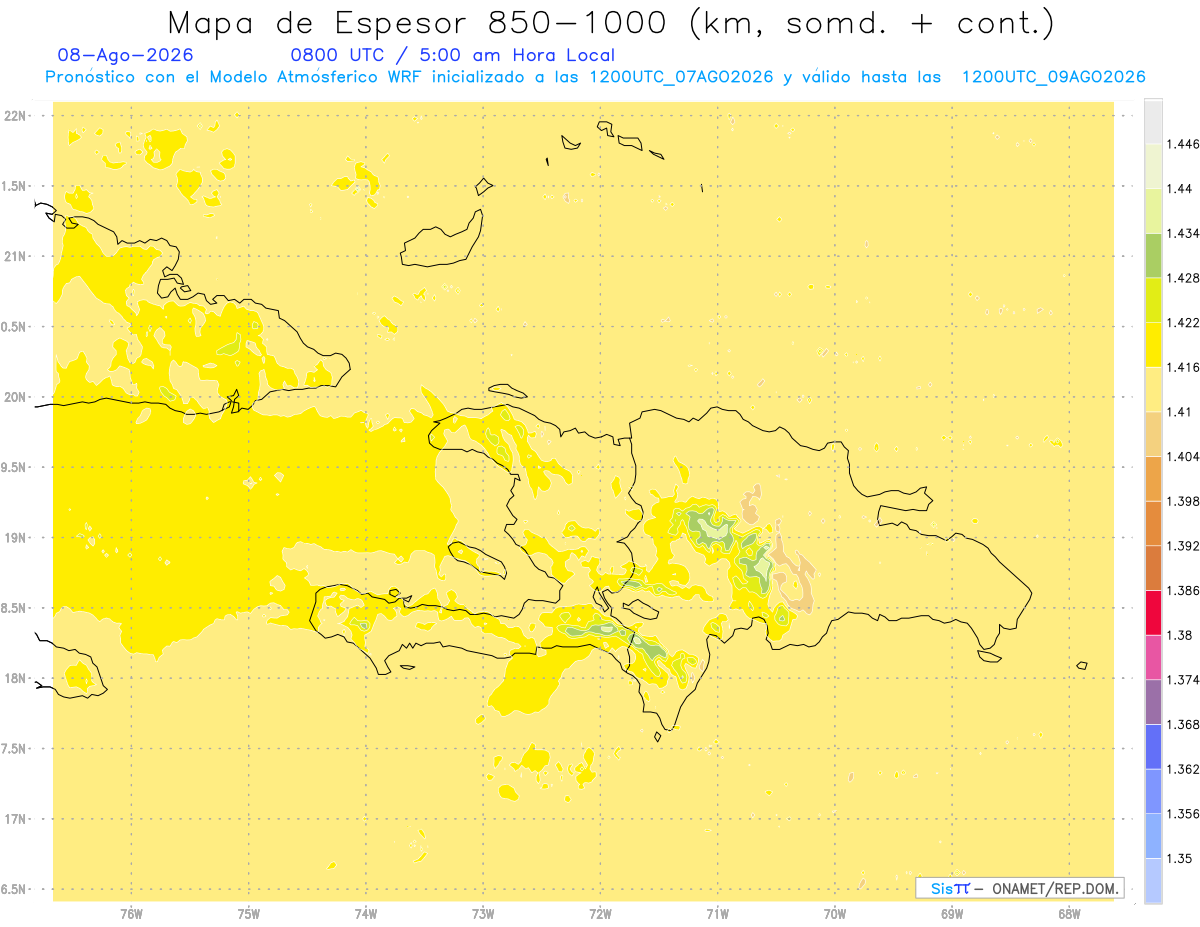Click the legend value "1.422"
Image resolution: width=1200 pixels, height=927 pixels.
click(1183, 322)
